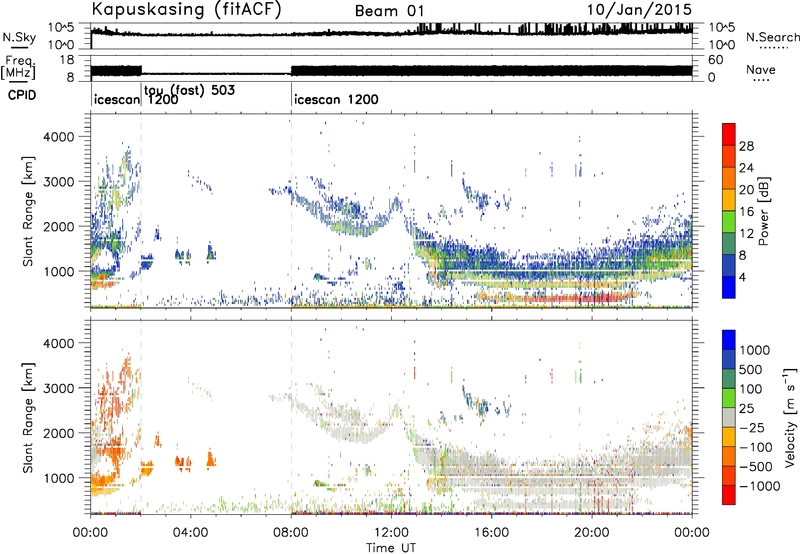800x554 pixels.
Task: Click the black frequency trace after 08:00
Action: [491, 71]
